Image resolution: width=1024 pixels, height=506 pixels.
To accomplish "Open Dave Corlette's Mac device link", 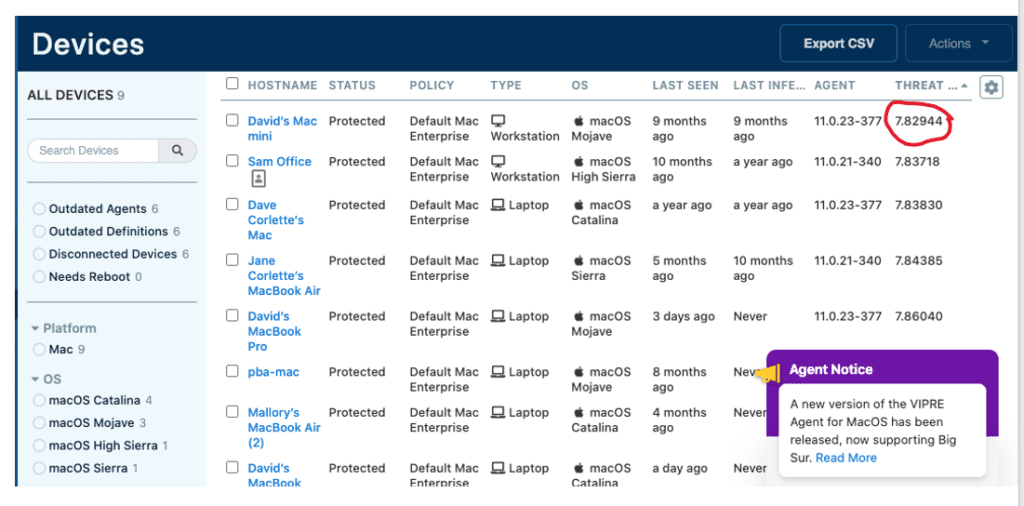I will 276,220.
